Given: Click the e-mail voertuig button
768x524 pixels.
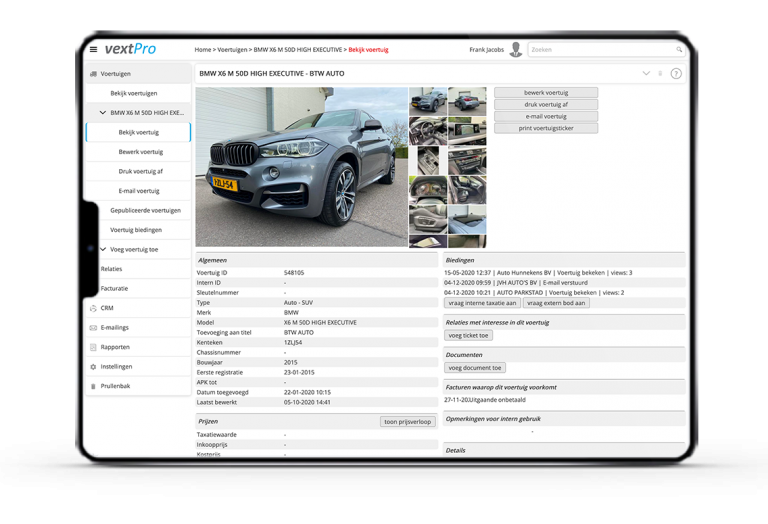Looking at the screenshot, I should (546, 117).
